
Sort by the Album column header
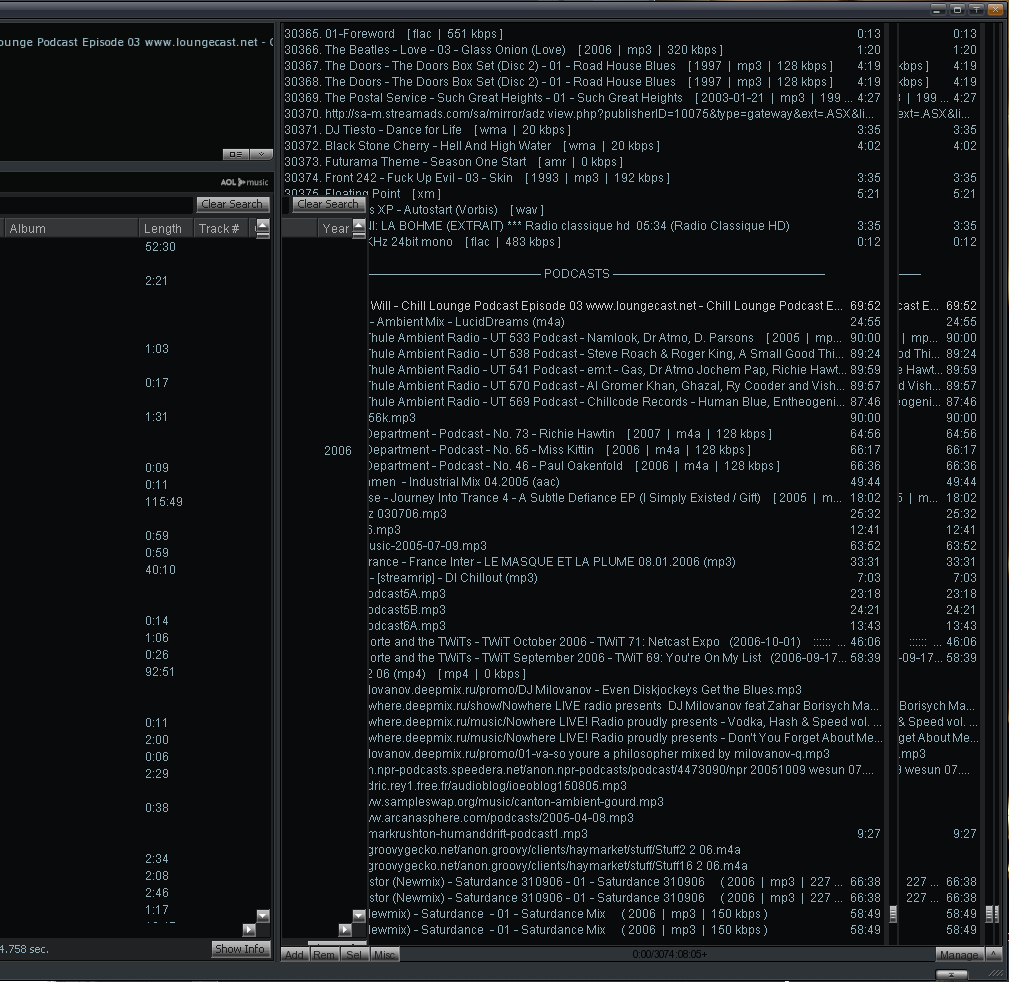71,228
